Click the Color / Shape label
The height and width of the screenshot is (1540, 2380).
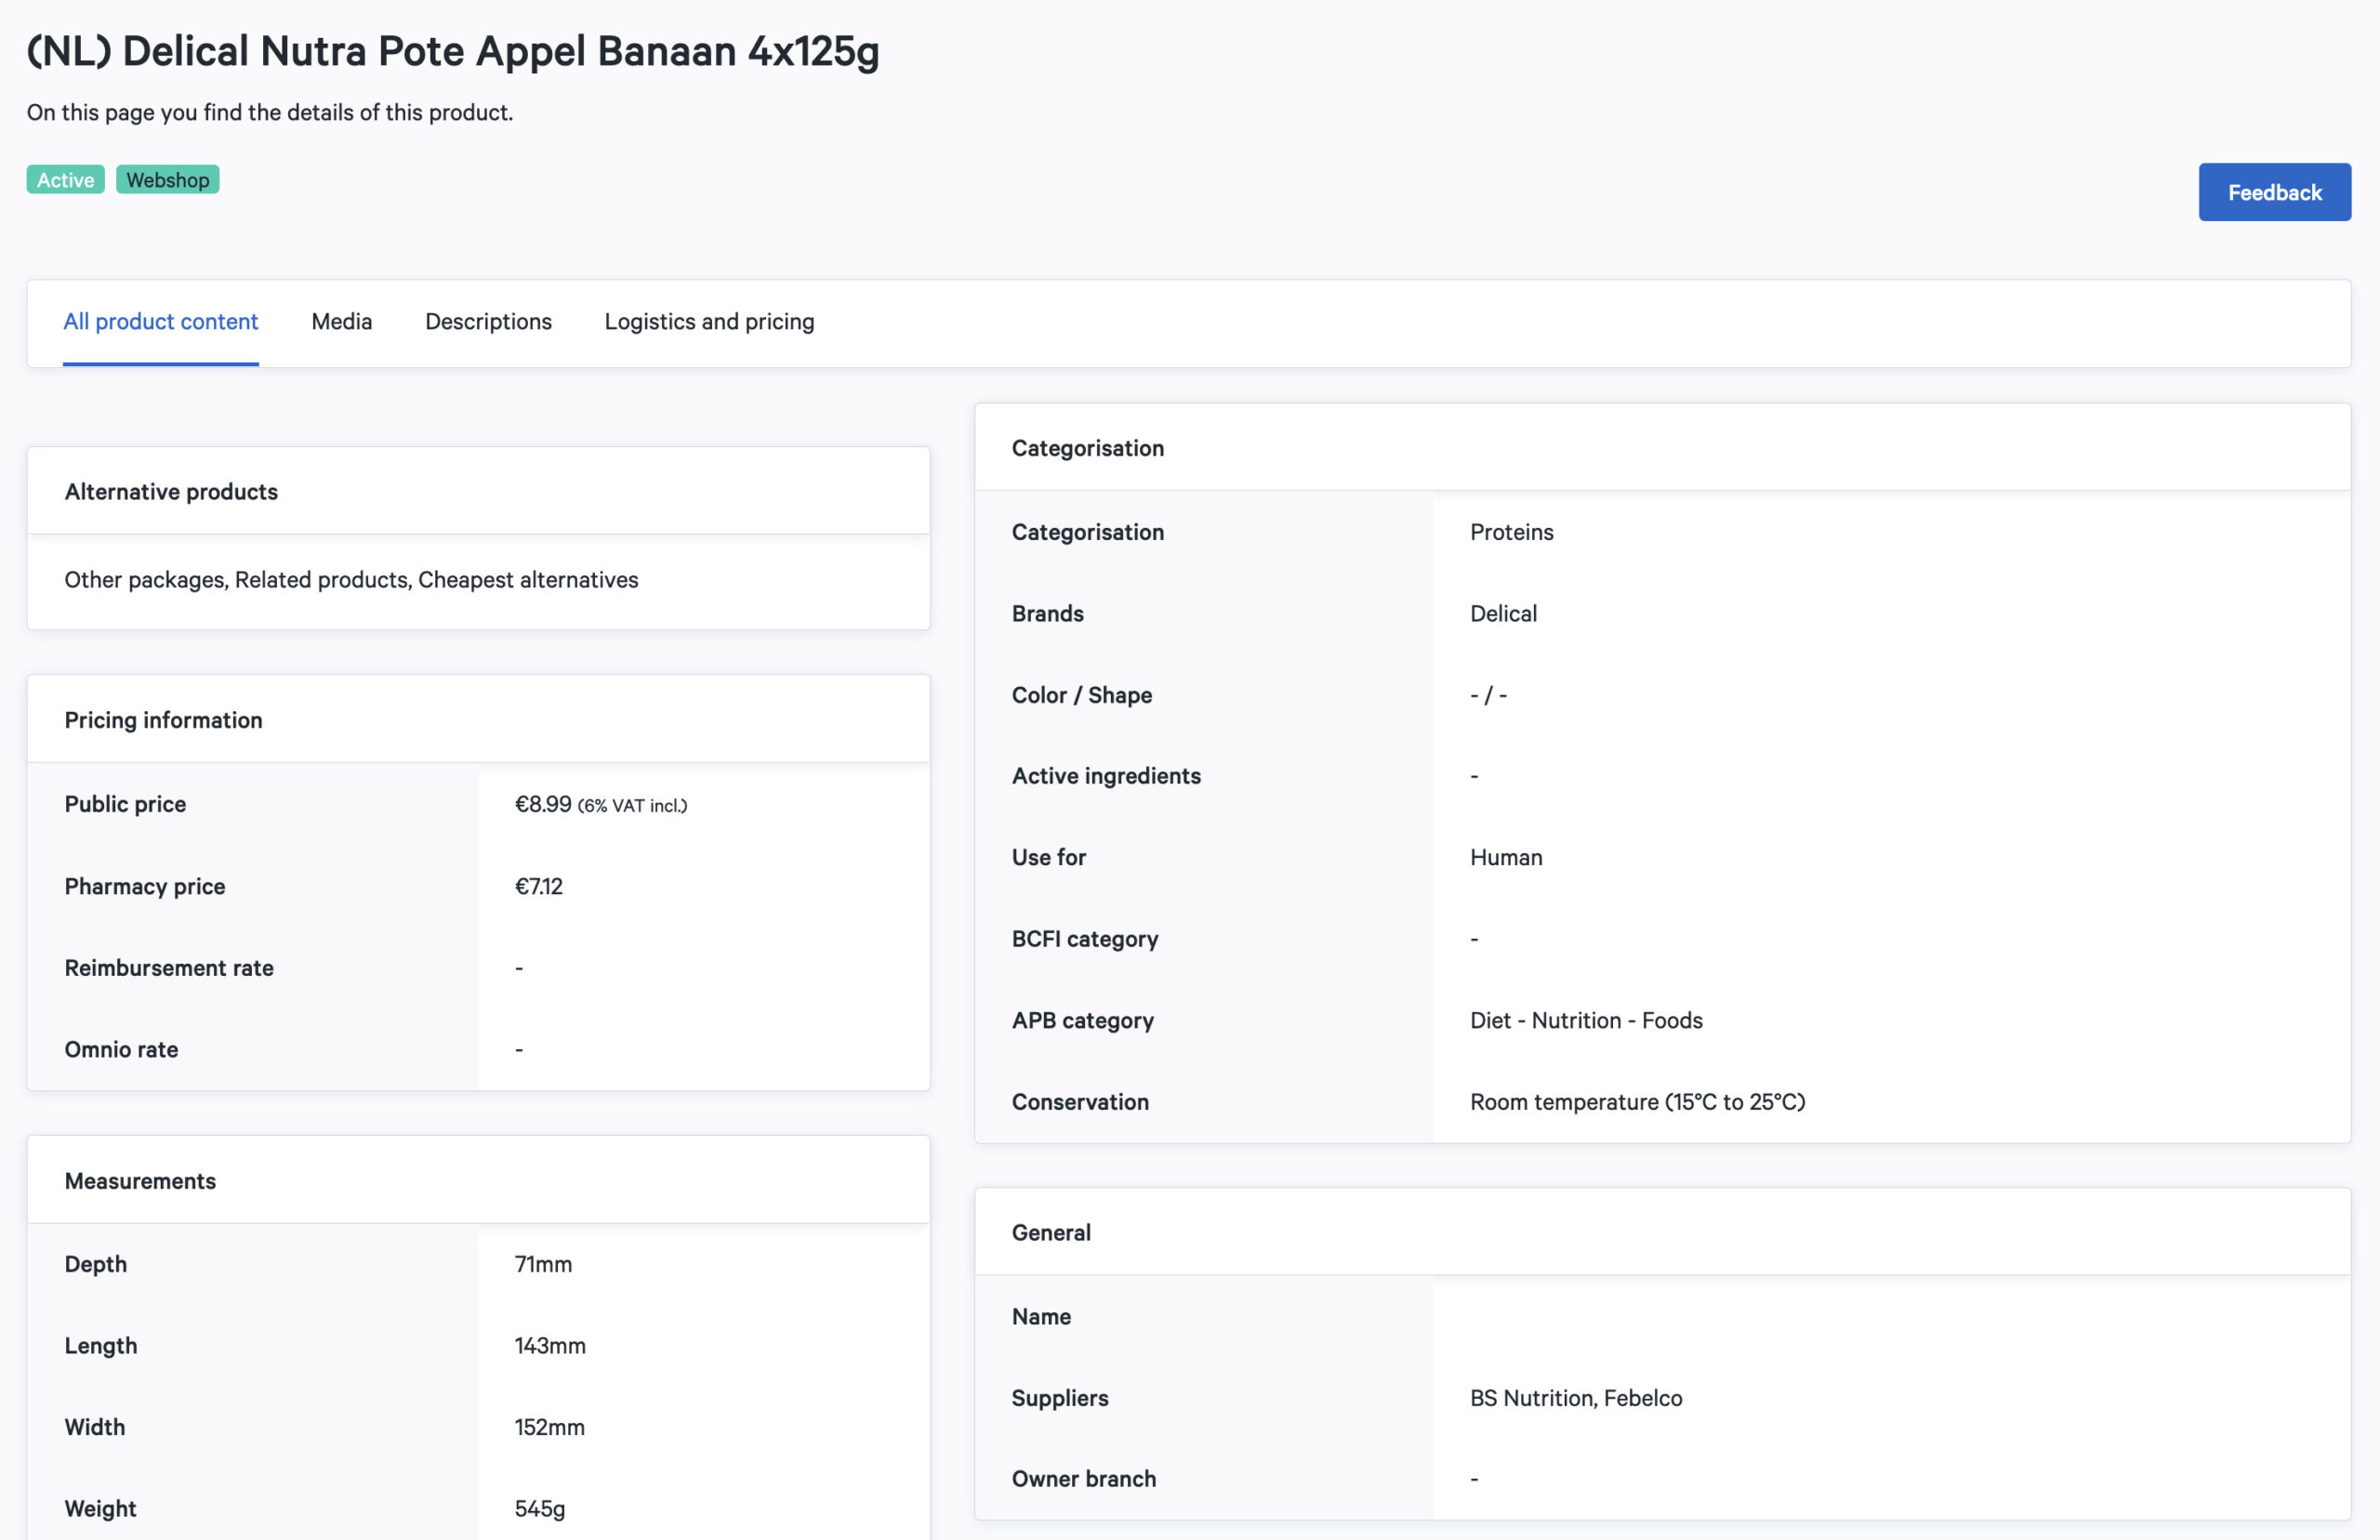click(1082, 695)
